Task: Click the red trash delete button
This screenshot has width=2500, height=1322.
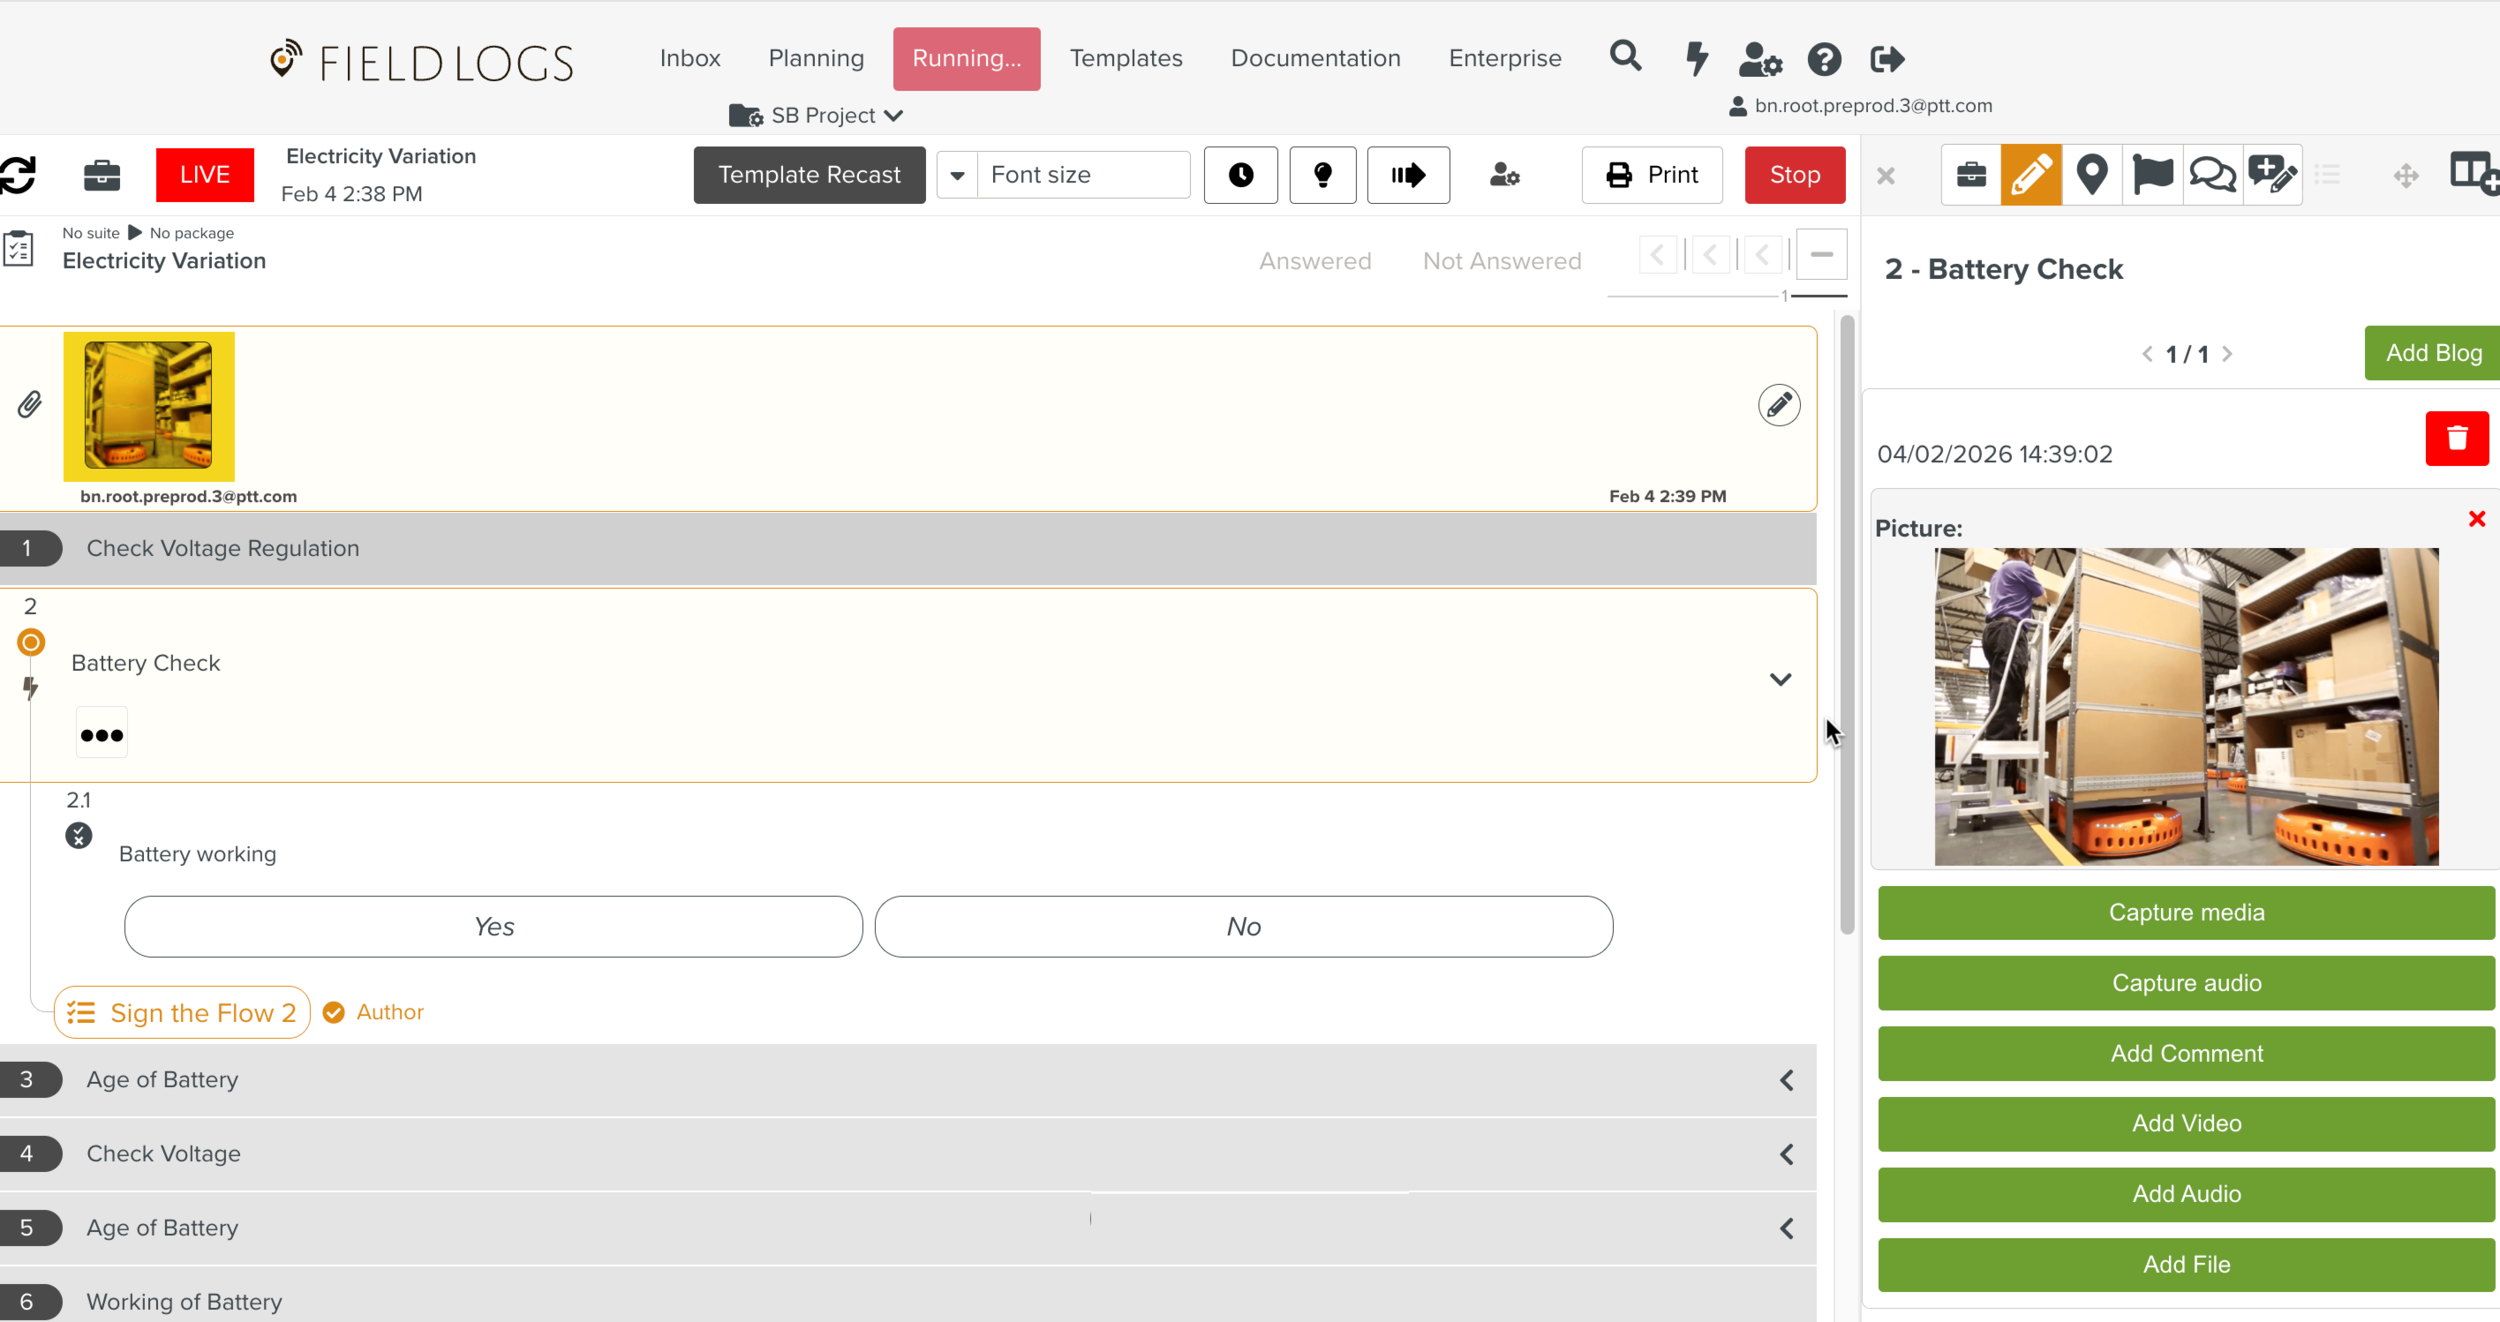Action: click(2456, 438)
